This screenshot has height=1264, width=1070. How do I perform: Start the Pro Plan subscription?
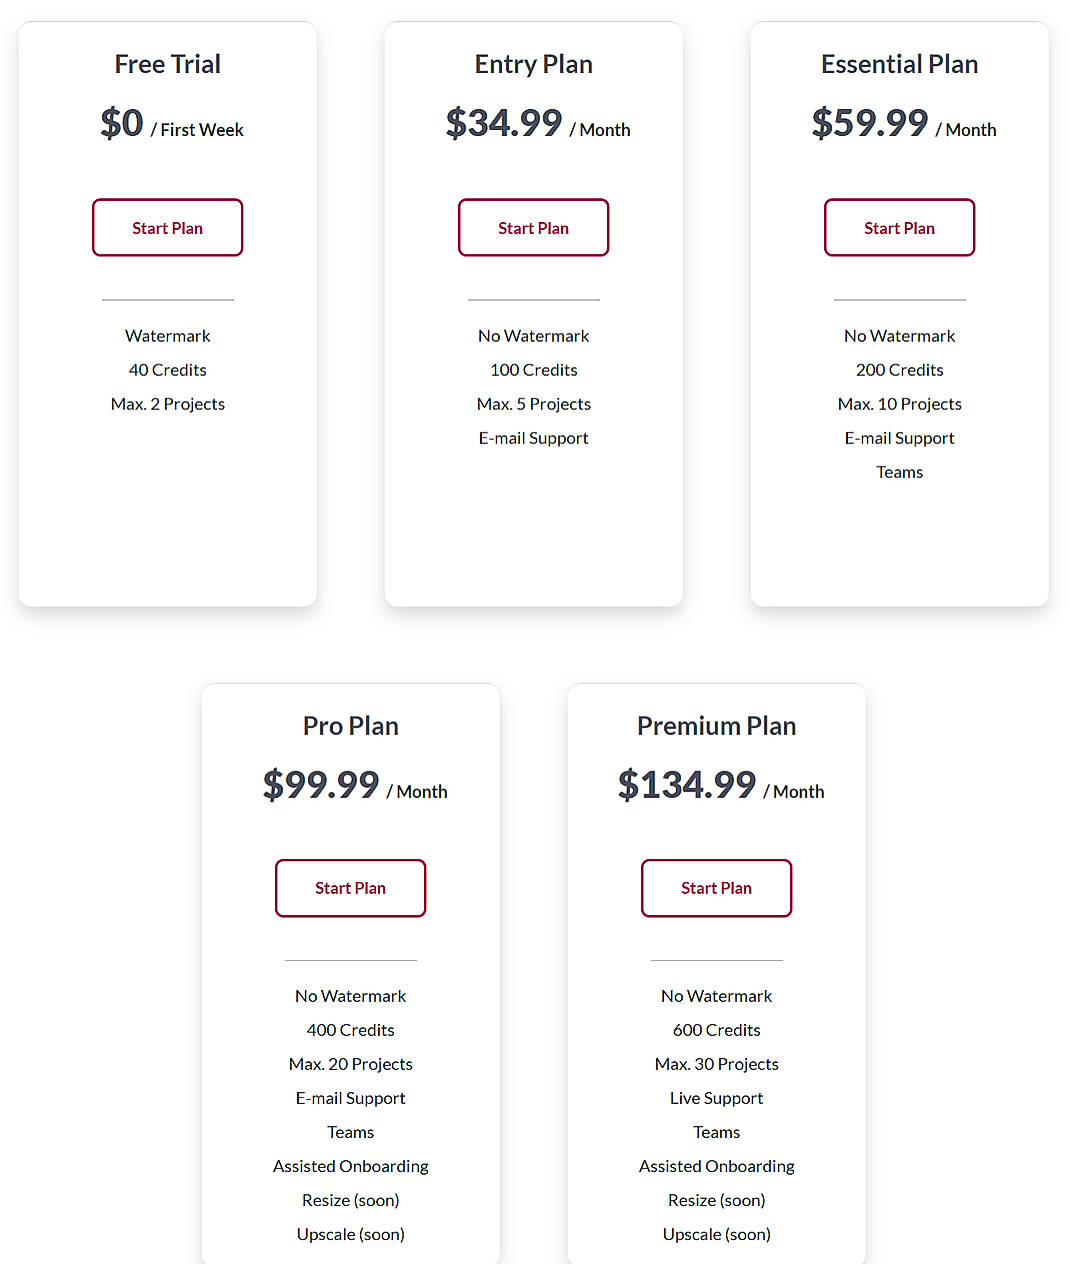tap(350, 888)
